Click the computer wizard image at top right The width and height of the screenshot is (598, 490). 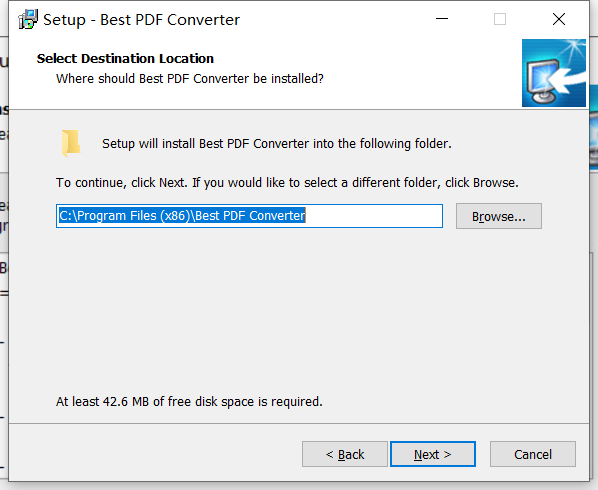click(x=554, y=73)
